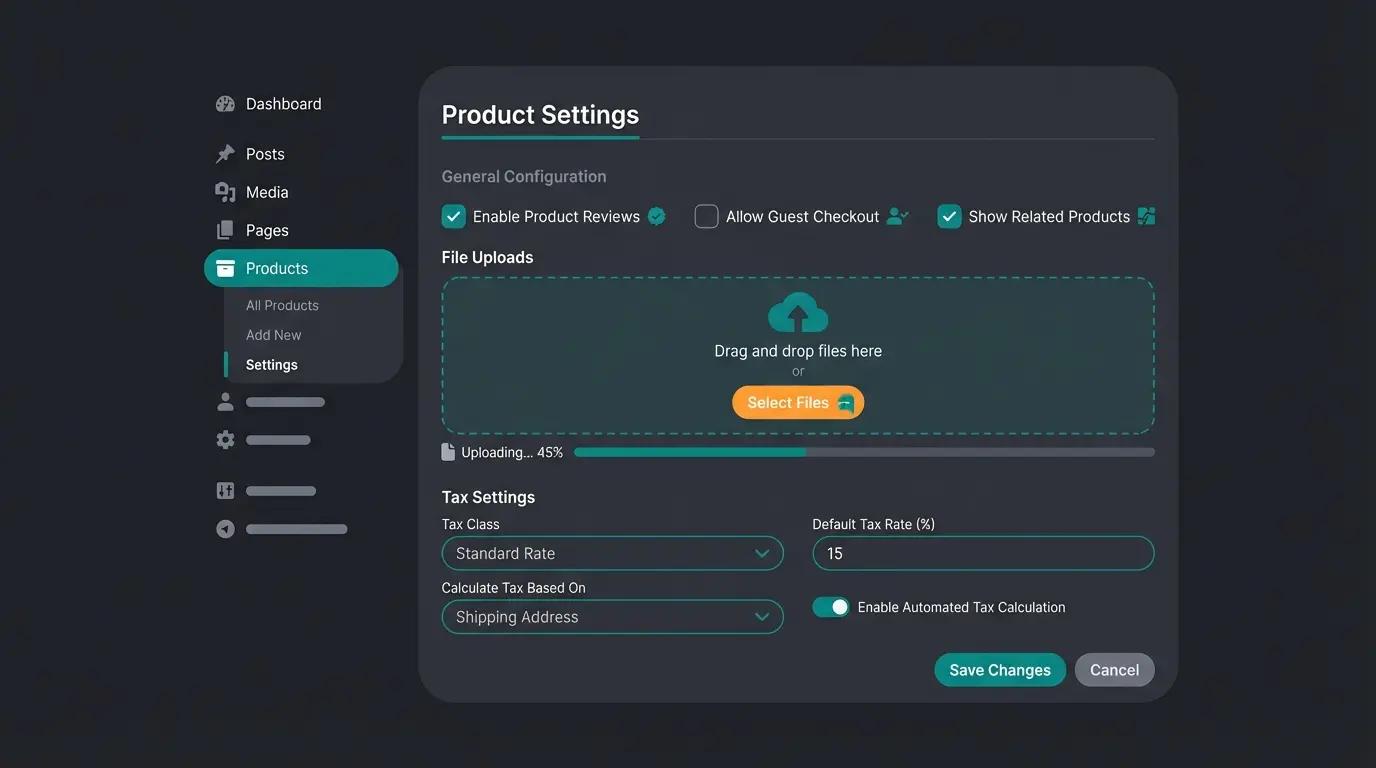Viewport: 1376px width, 768px height.
Task: Expand the Calculate Tax Based On dropdown
Action: click(612, 617)
